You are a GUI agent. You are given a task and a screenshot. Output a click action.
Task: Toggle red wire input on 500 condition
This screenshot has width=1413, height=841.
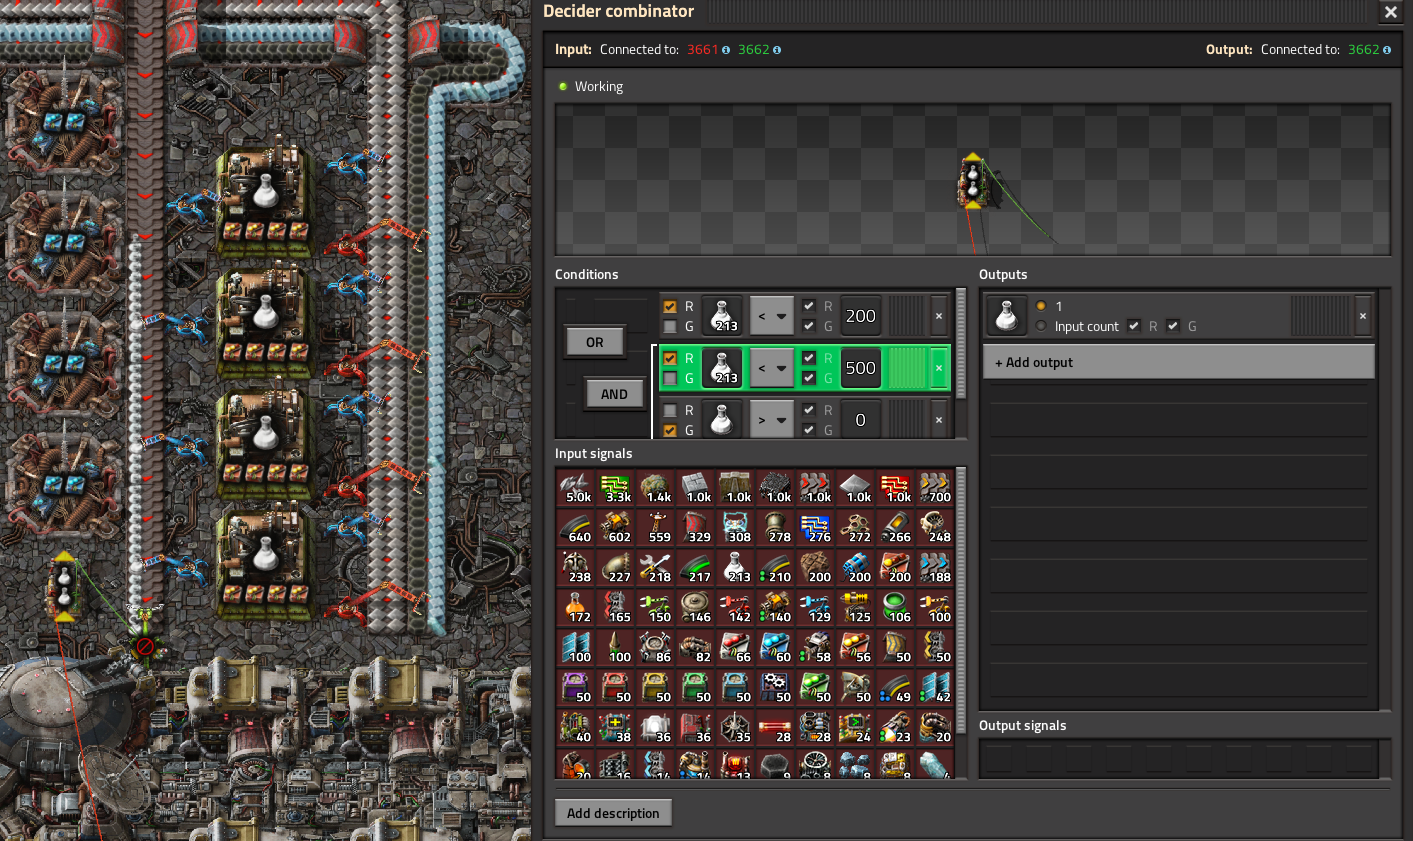coord(670,358)
